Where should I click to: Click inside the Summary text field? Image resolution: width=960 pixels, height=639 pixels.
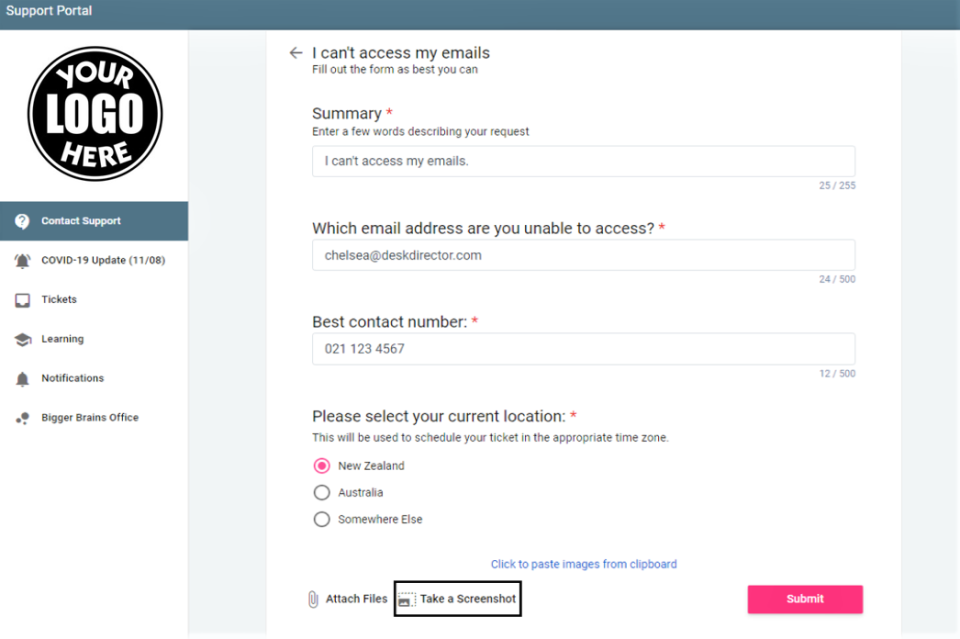[x=583, y=161]
